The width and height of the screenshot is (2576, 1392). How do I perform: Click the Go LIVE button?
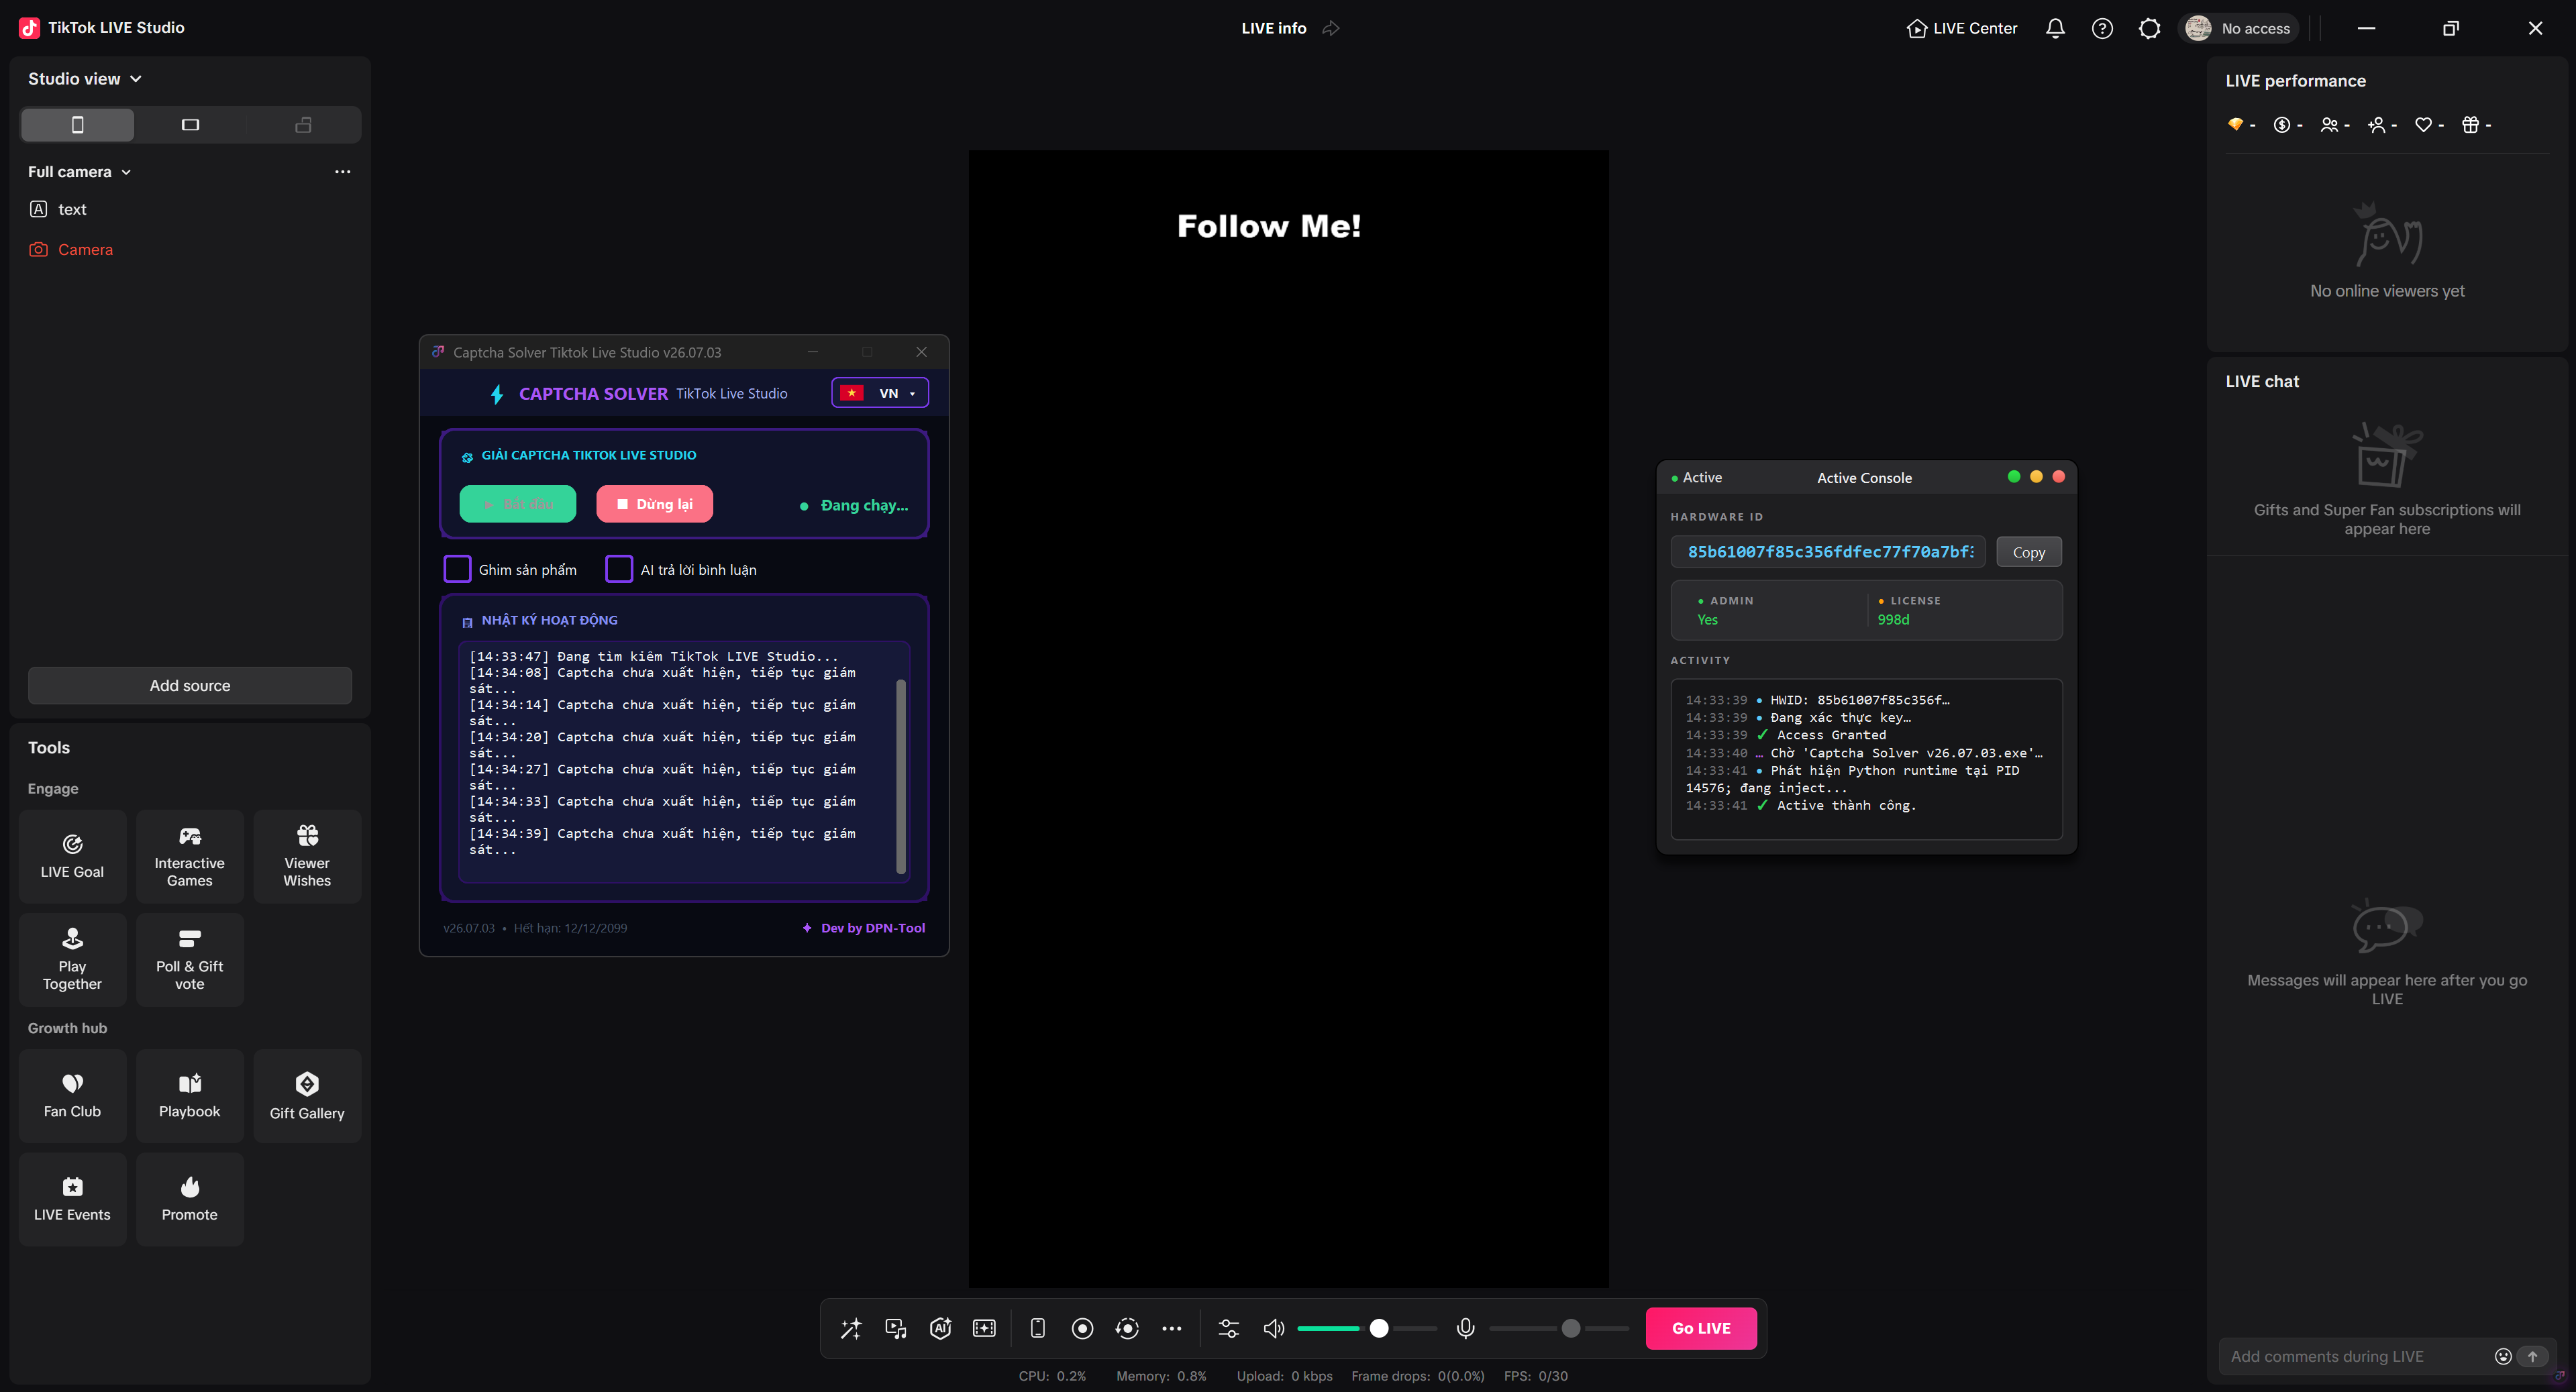1701,1328
